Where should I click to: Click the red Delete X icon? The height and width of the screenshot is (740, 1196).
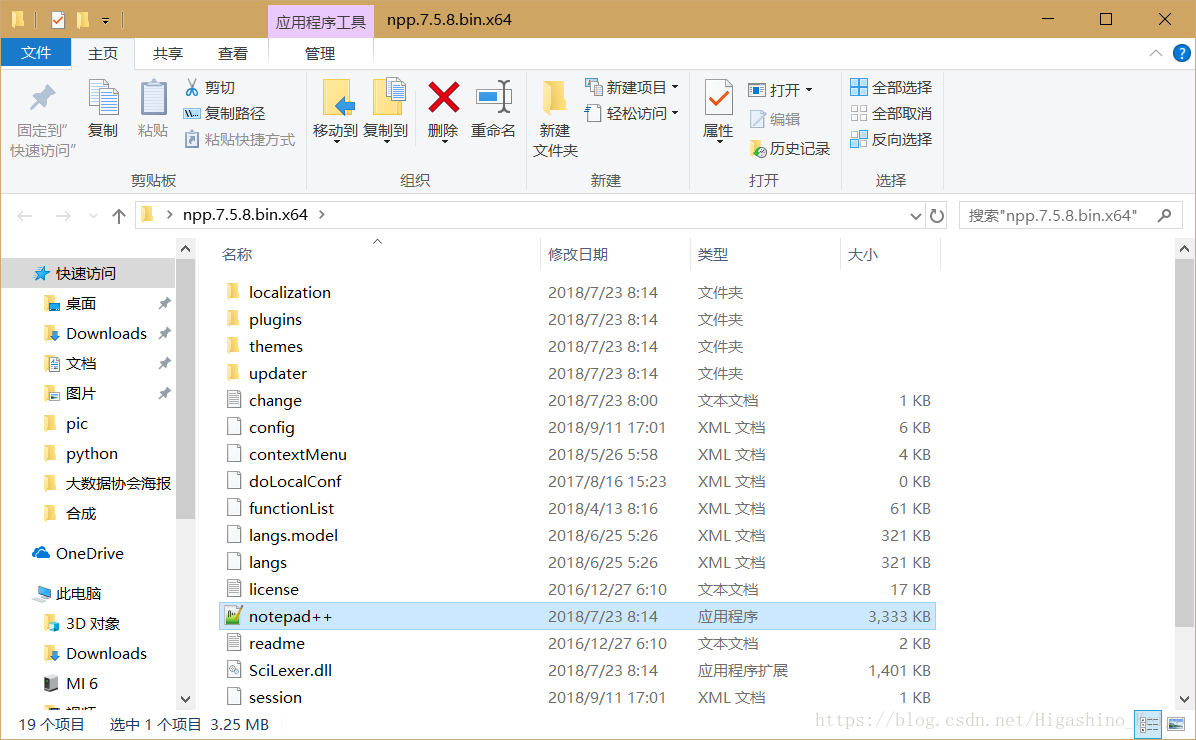click(443, 98)
